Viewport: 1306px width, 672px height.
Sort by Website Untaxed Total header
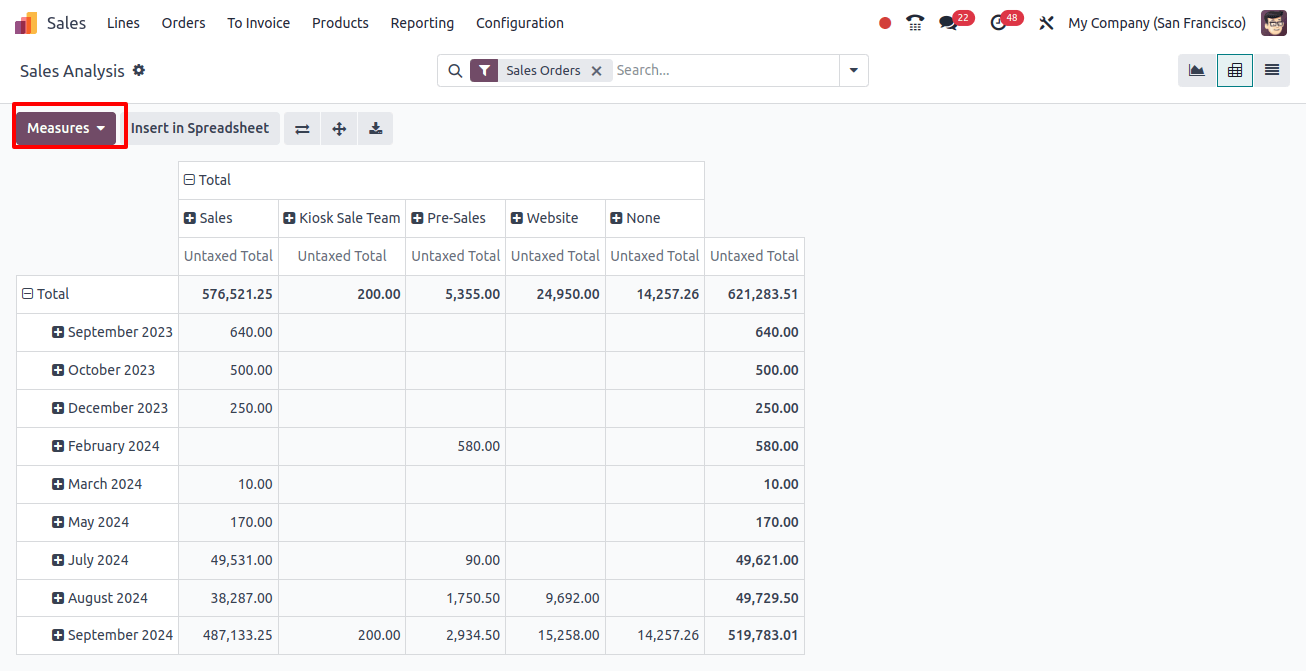[555, 256]
